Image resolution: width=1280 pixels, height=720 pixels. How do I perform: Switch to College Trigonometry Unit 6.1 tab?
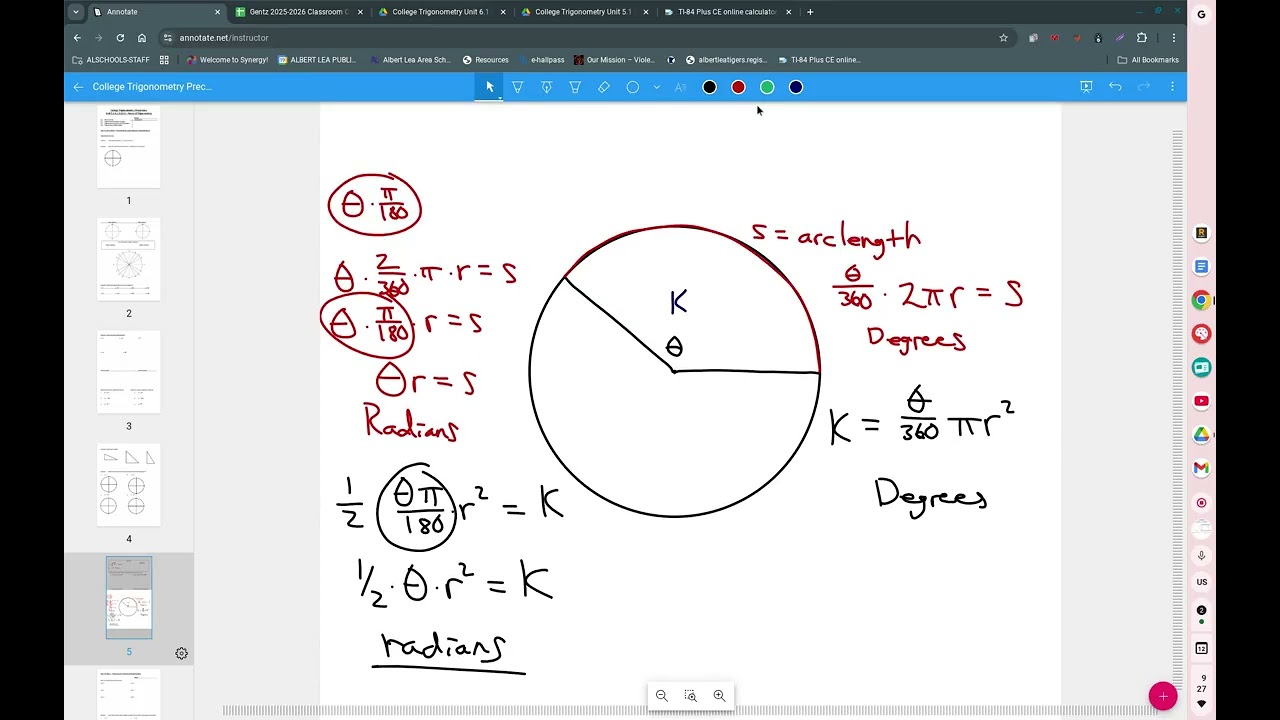(441, 12)
